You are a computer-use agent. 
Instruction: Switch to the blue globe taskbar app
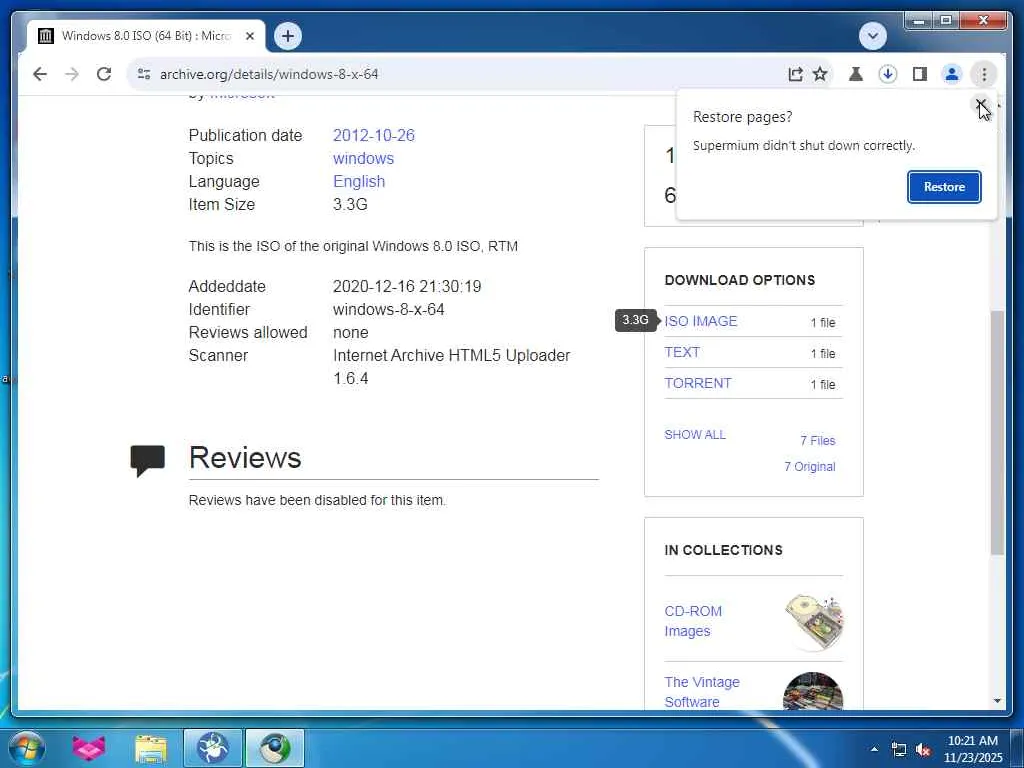[x=213, y=748]
